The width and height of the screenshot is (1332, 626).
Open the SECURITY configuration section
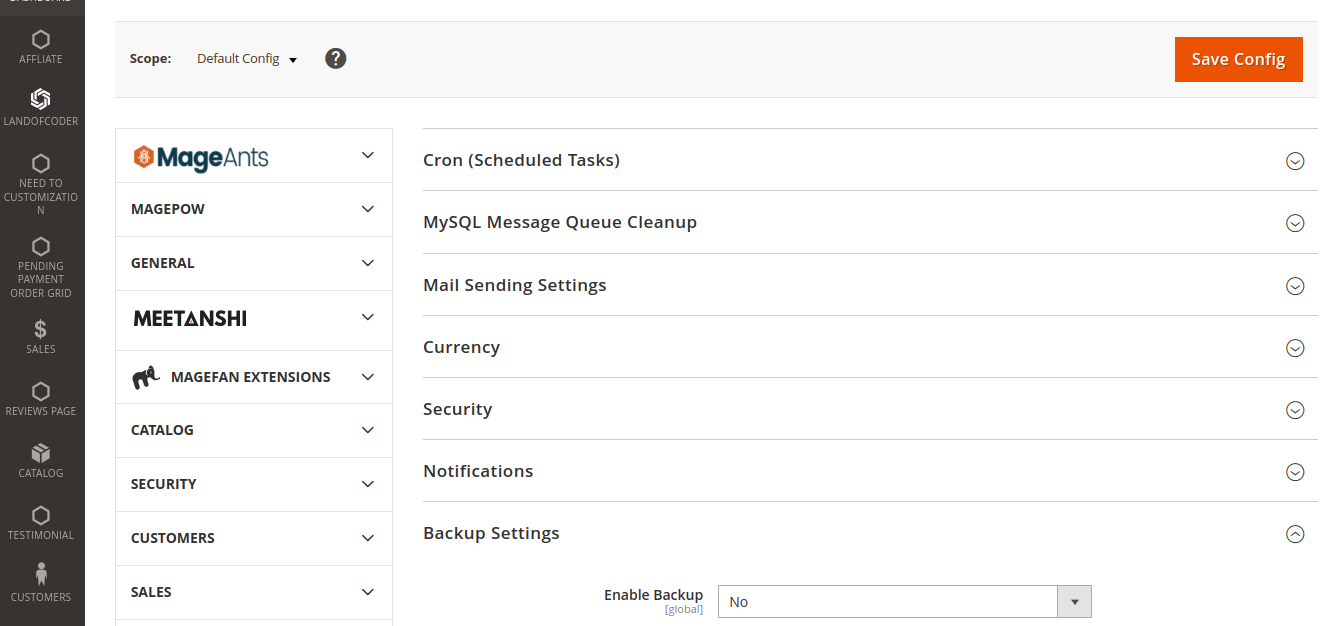[253, 484]
